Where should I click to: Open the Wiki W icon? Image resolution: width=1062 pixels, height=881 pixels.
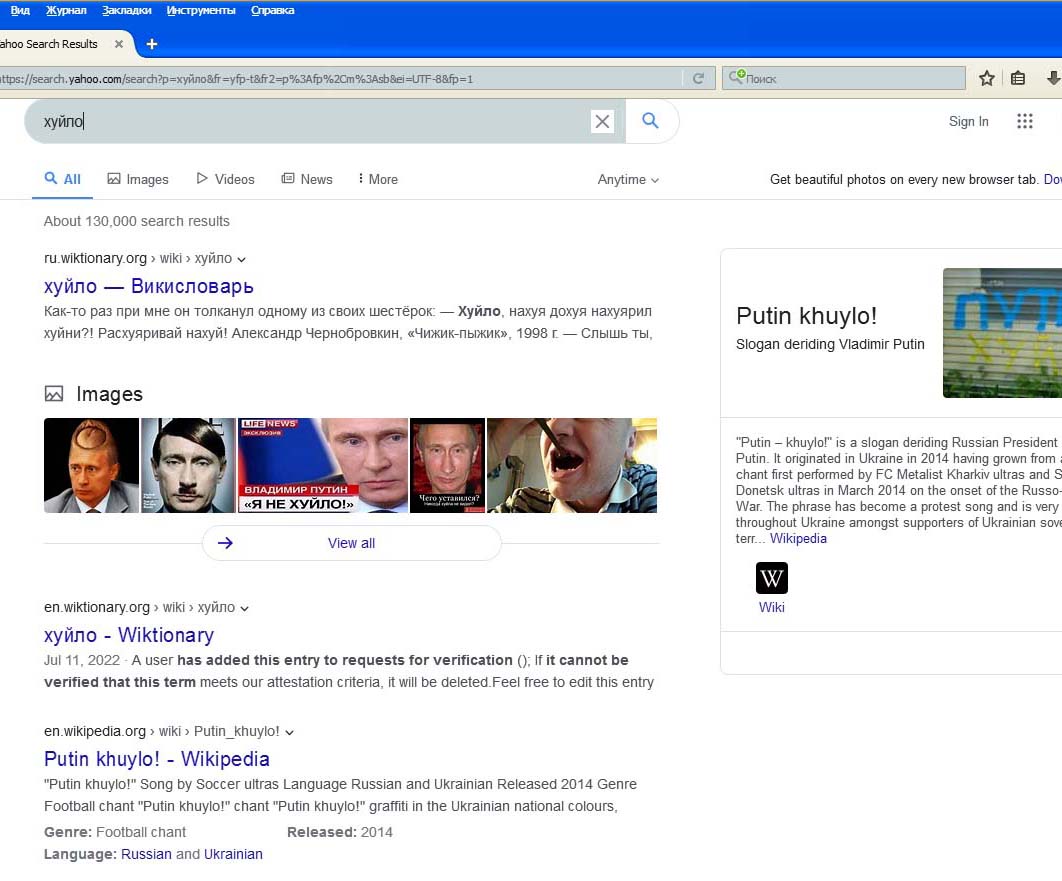tap(771, 578)
